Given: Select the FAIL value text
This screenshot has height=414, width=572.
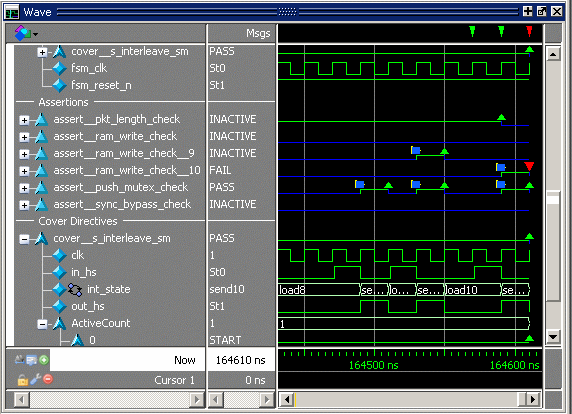Looking at the screenshot, I should [x=220, y=170].
